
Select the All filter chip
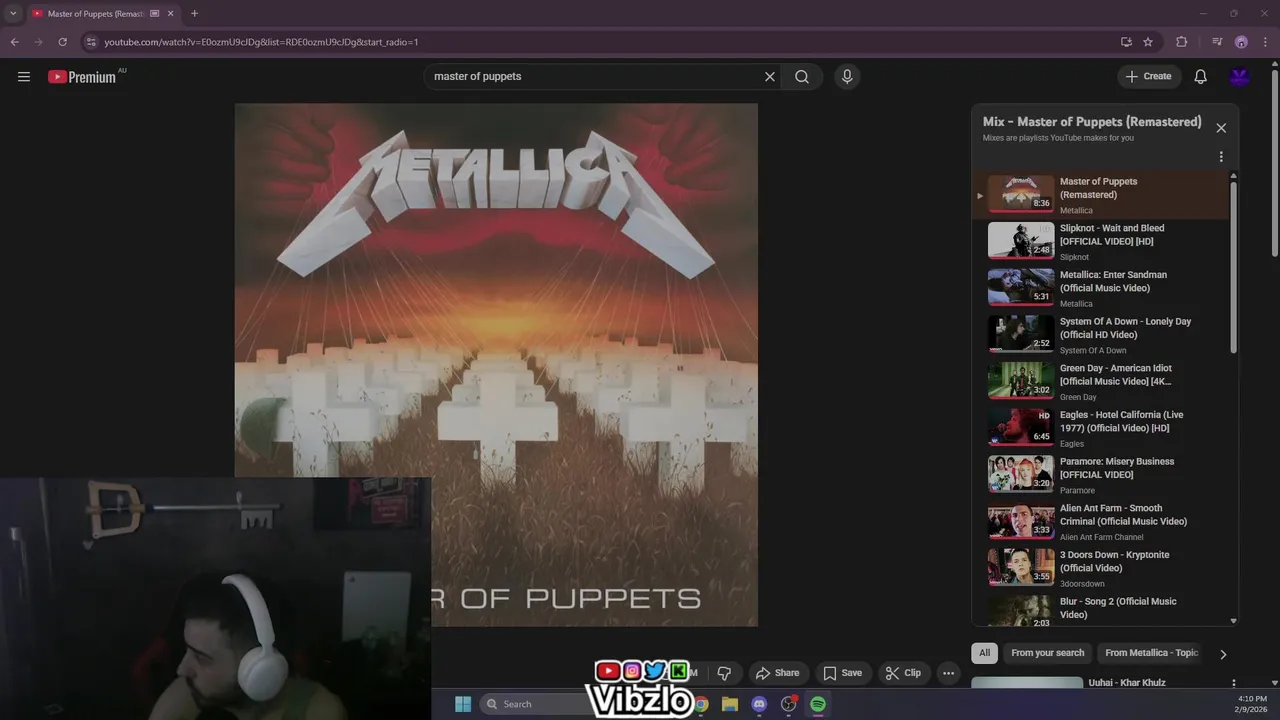(x=984, y=653)
